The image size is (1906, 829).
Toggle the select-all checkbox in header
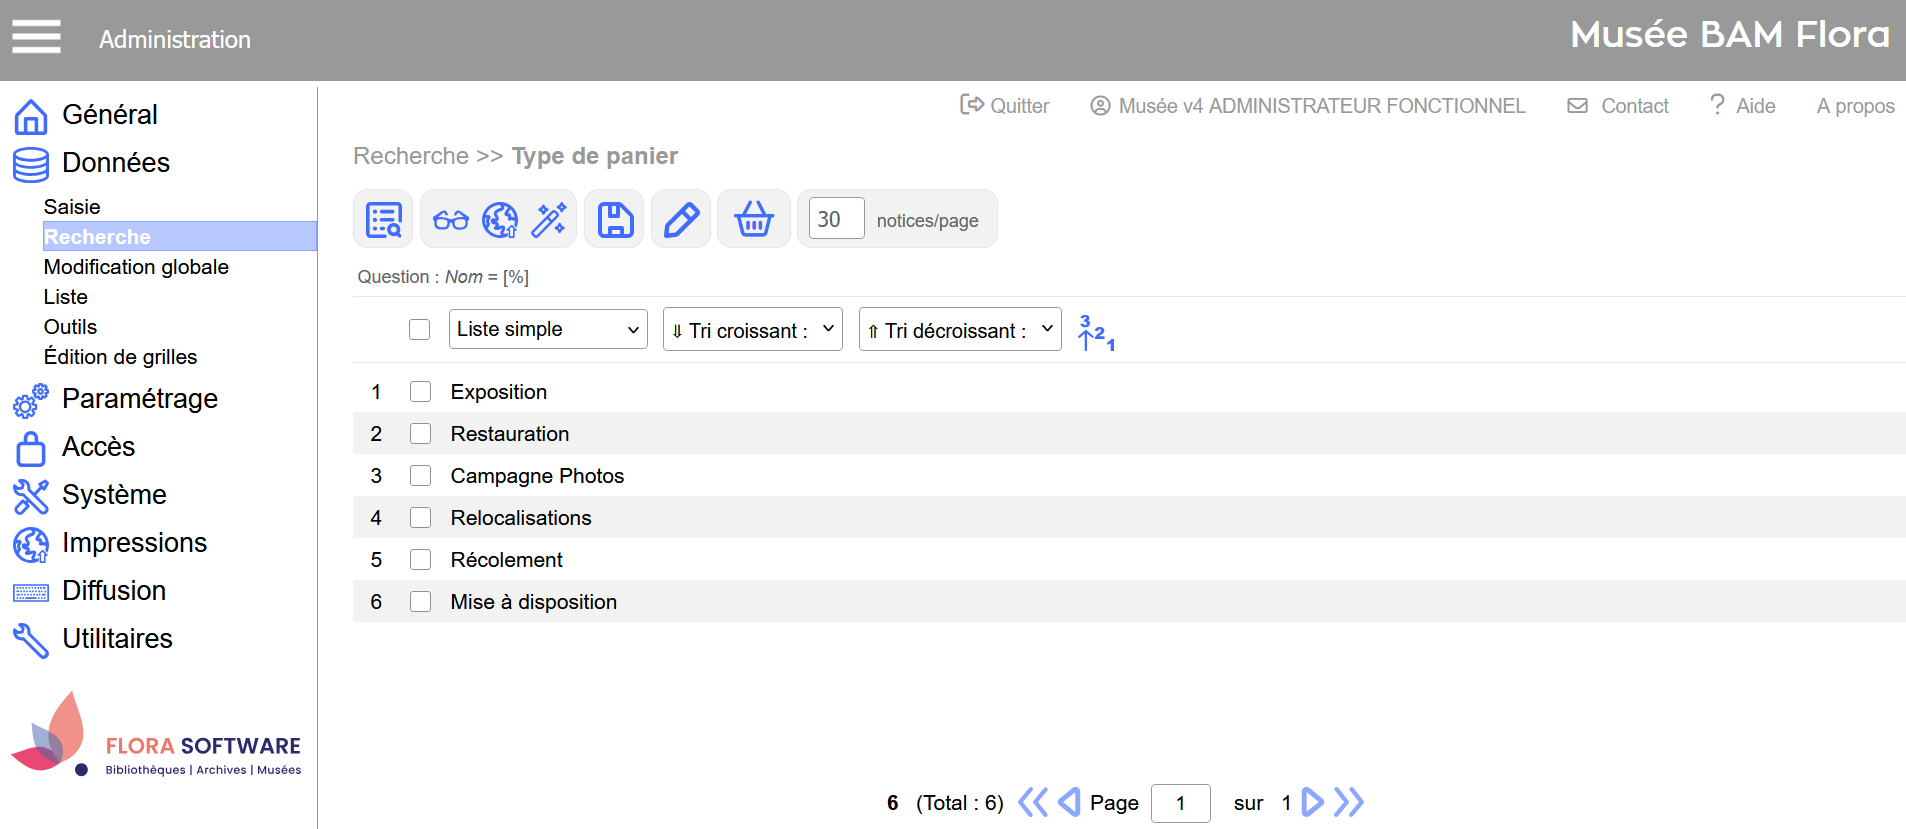click(419, 330)
